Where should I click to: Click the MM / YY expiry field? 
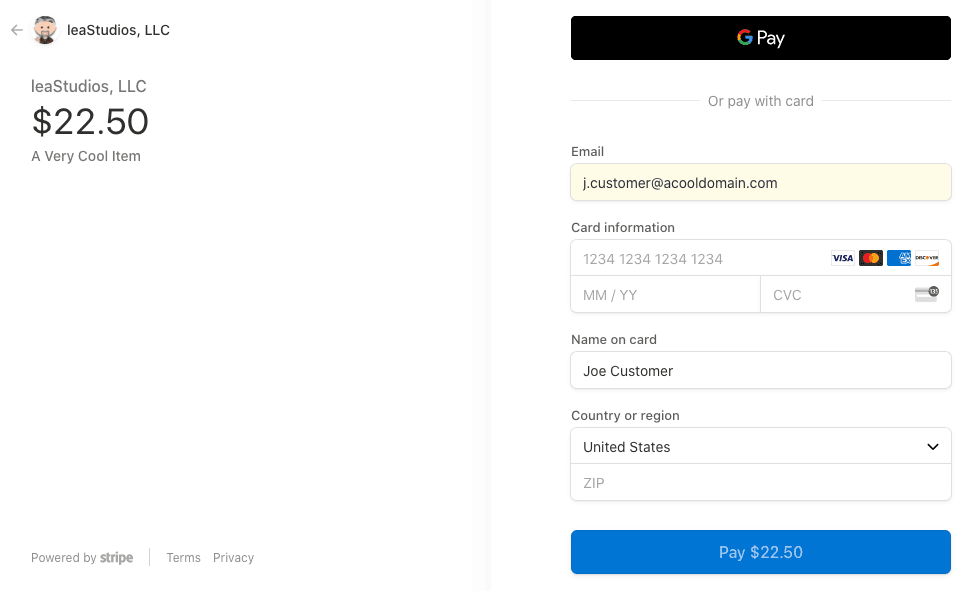(665, 295)
